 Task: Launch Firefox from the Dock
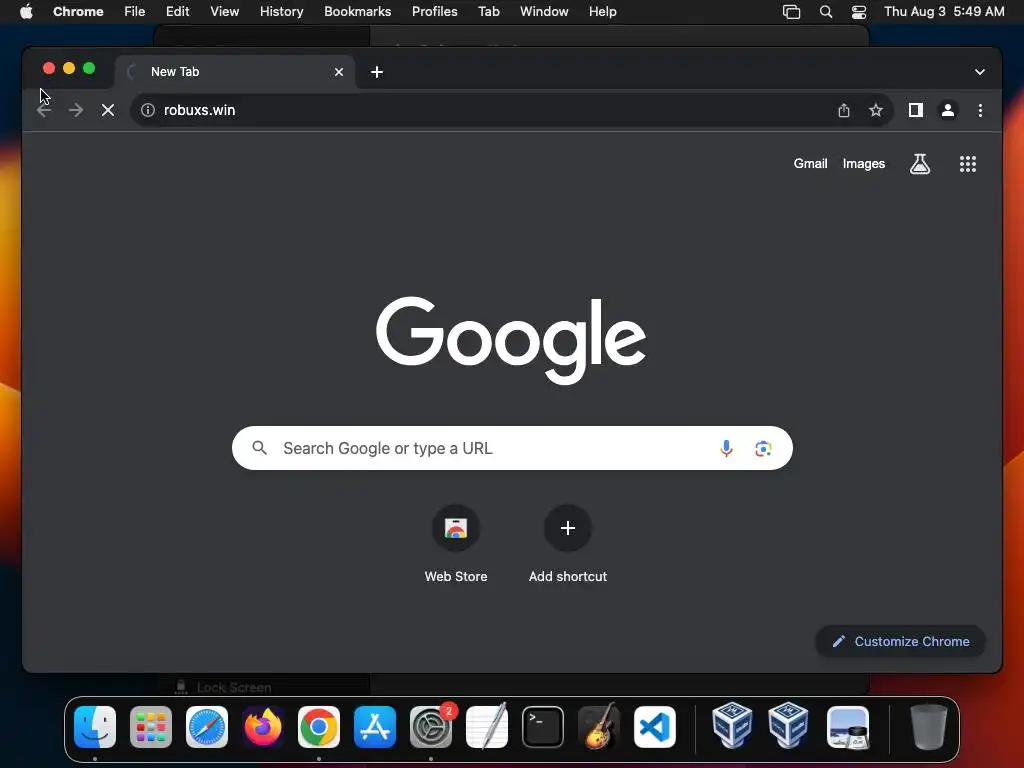pos(263,726)
